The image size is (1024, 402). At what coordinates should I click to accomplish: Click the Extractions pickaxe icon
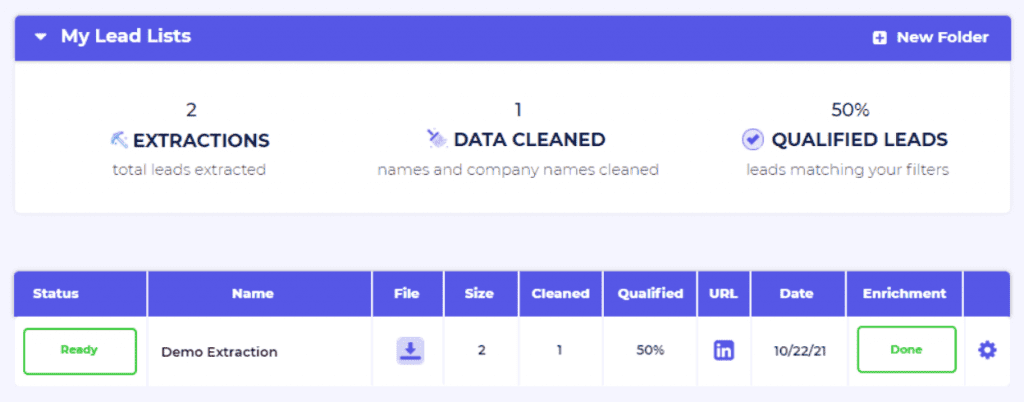click(120, 140)
